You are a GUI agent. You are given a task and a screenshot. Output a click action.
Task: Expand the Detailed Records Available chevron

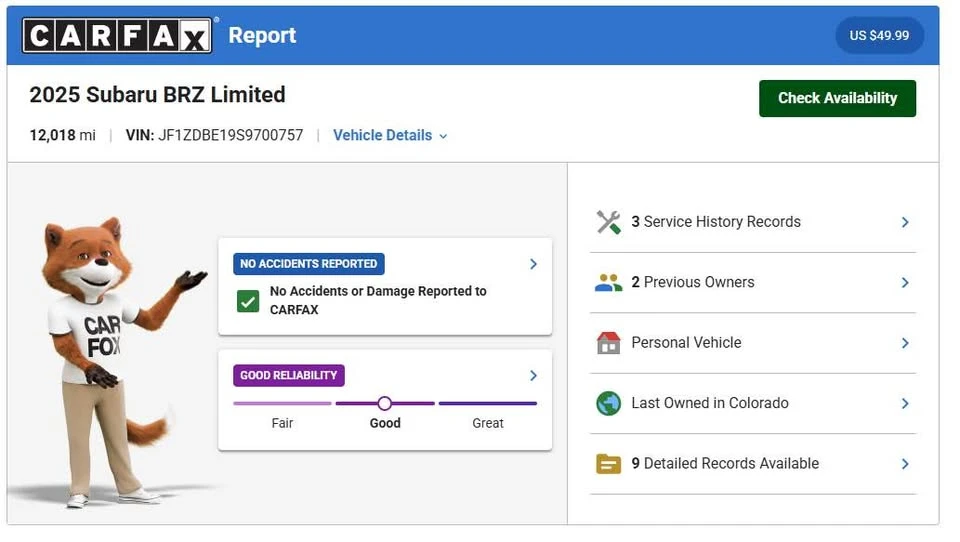coord(905,464)
